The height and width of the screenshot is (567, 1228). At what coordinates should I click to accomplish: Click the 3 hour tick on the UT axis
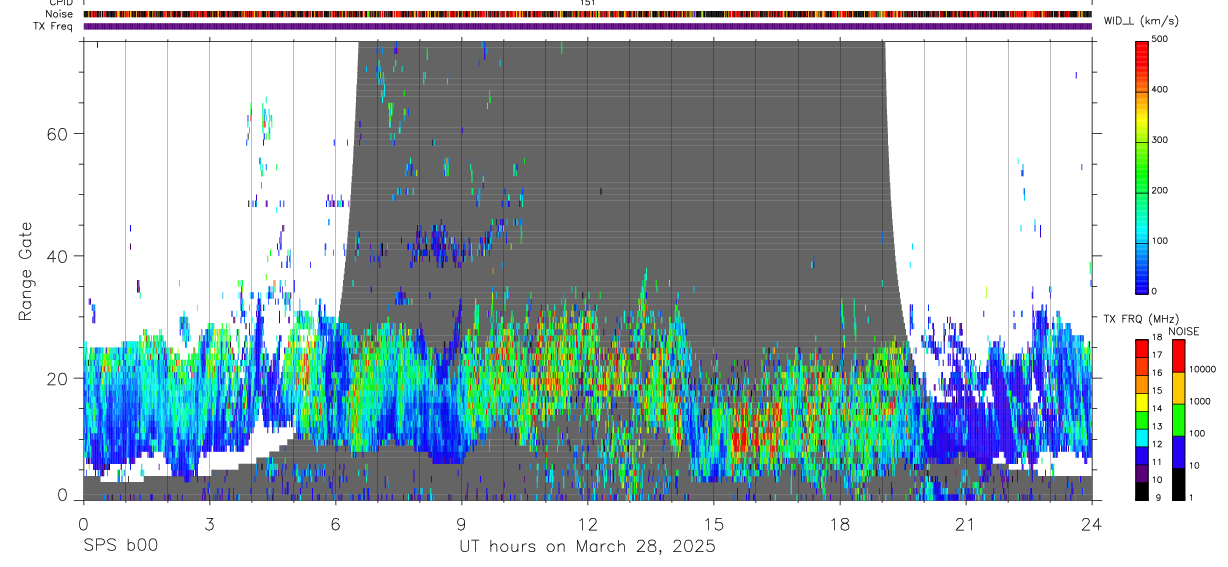tap(209, 523)
